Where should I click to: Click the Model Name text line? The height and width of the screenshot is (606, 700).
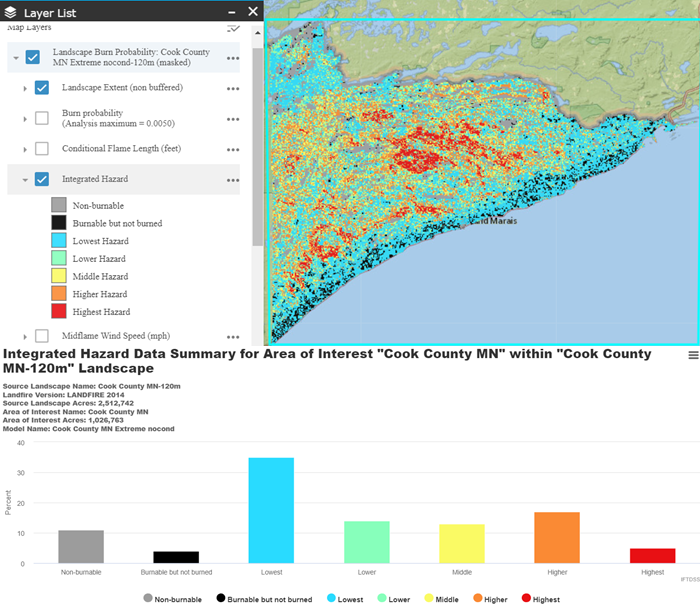point(88,429)
